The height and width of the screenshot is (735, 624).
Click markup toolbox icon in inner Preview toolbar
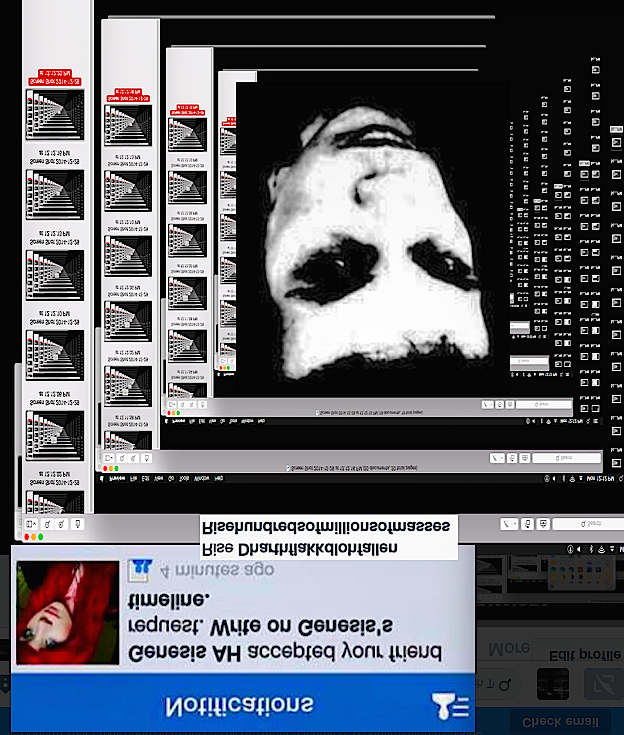pyautogui.click(x=510, y=404)
